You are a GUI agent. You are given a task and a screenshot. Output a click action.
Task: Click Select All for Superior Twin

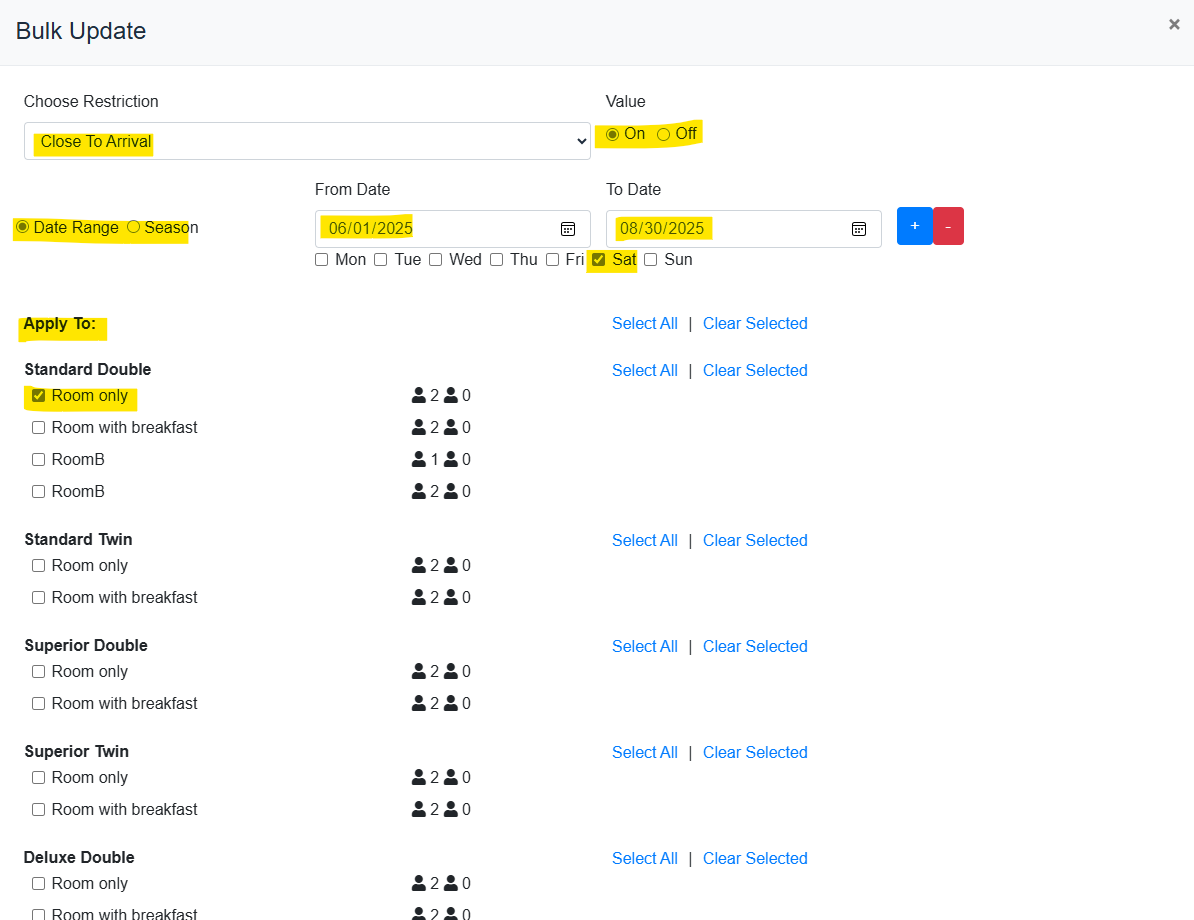(644, 753)
